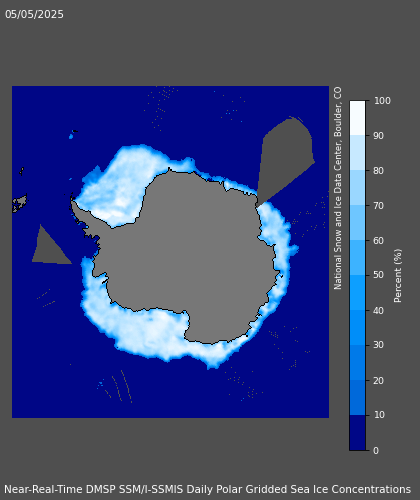Select the 30-40 percent blue band
Screen dimensions: 420x500
[x=357, y=327]
